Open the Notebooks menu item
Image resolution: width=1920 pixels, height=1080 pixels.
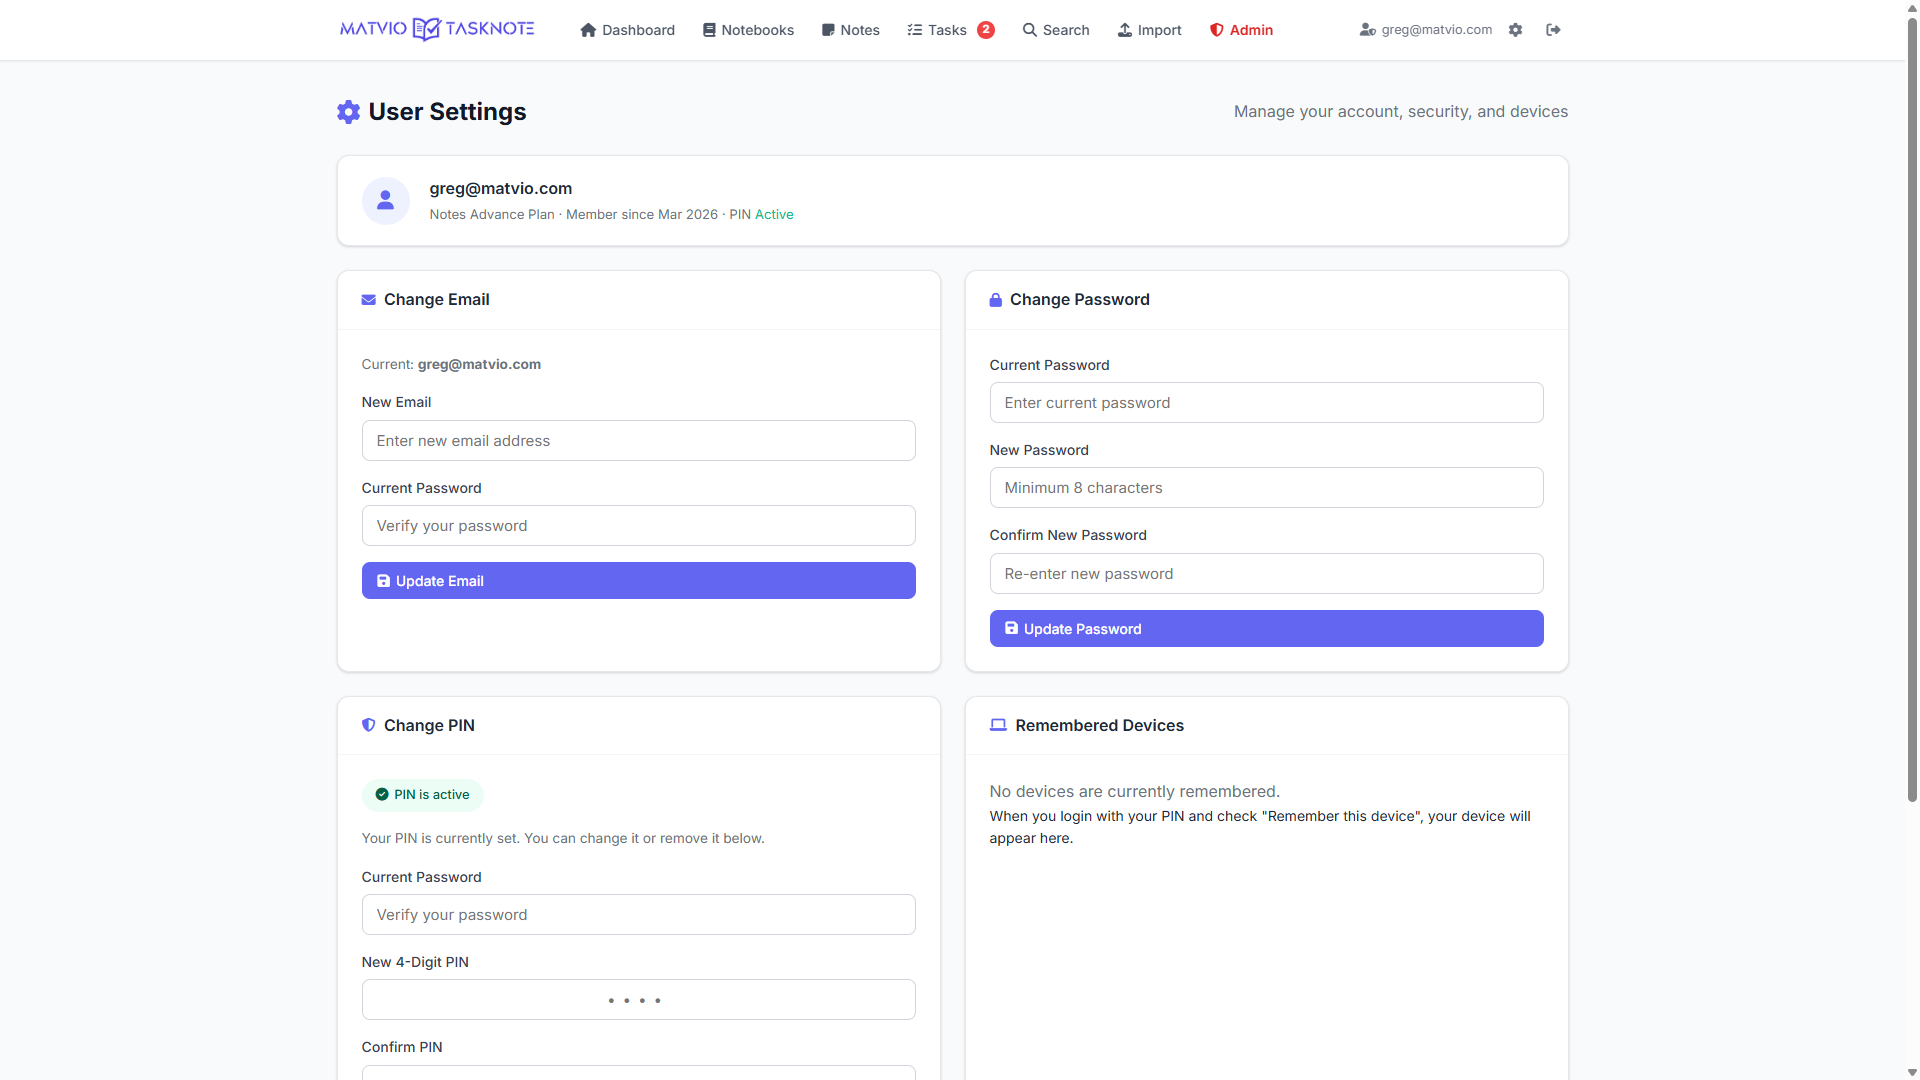pyautogui.click(x=748, y=30)
